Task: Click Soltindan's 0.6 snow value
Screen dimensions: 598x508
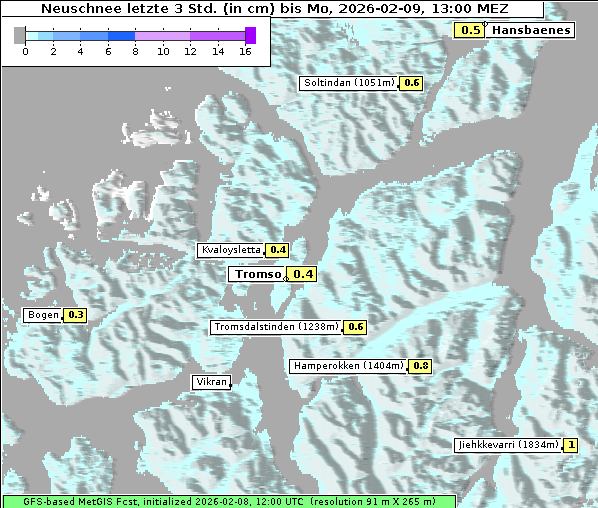Action: (x=411, y=83)
